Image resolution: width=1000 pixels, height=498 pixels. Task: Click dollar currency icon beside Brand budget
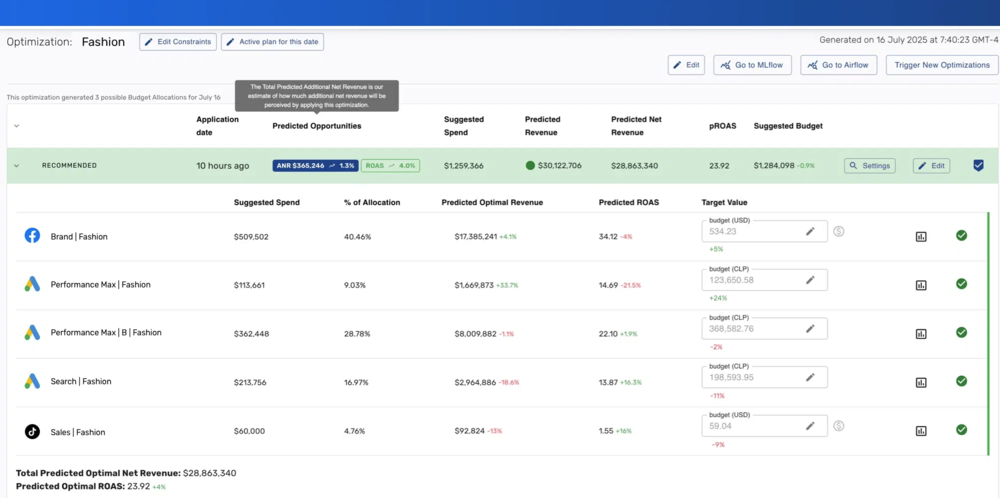coord(839,231)
